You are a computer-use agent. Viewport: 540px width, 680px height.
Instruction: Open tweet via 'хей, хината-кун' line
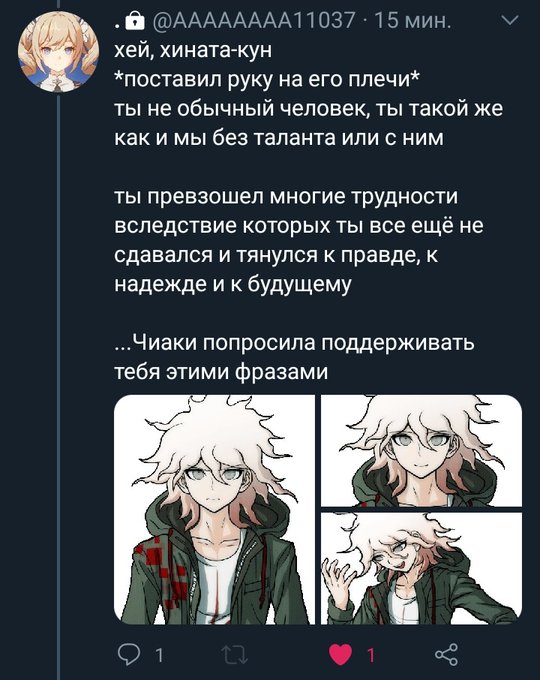click(193, 50)
